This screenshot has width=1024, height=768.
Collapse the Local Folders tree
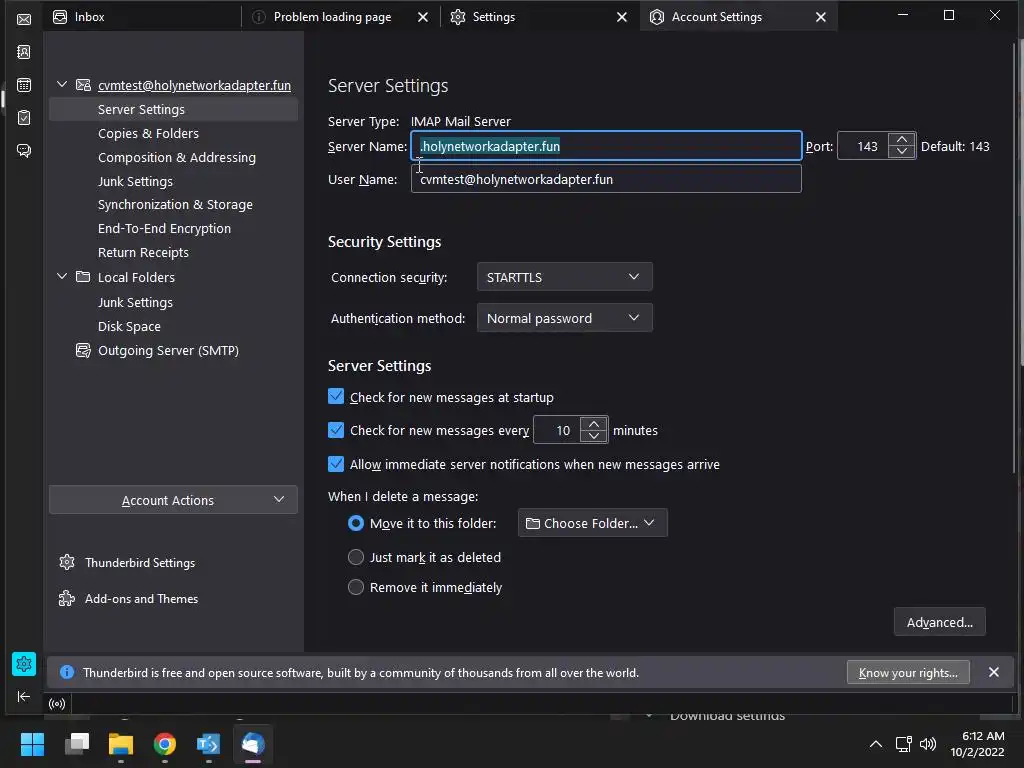pos(62,276)
